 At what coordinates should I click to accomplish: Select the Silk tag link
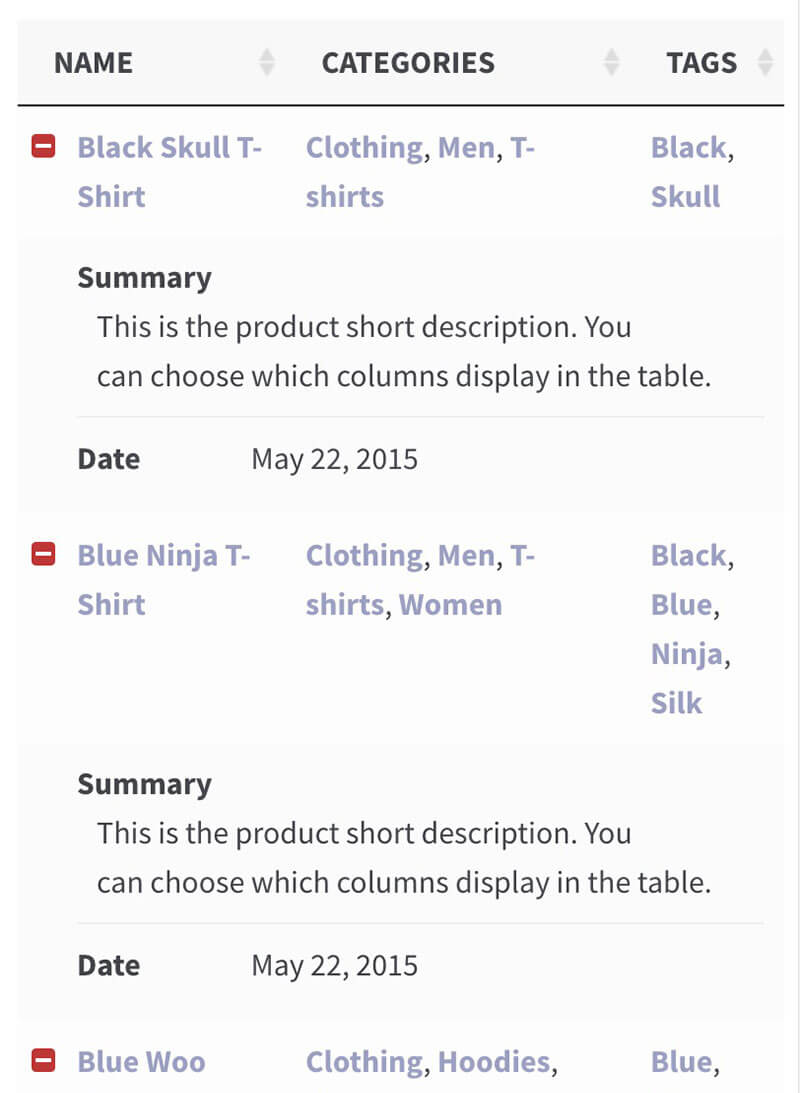[x=676, y=703]
